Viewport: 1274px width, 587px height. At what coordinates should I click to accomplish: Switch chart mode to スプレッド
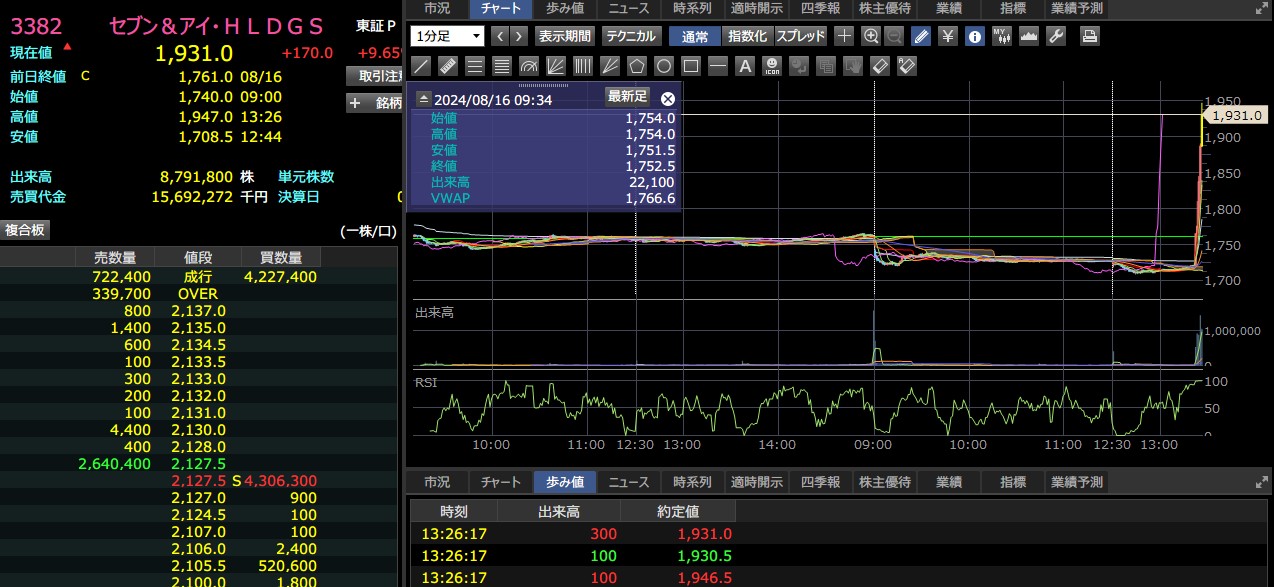pyautogui.click(x=801, y=36)
